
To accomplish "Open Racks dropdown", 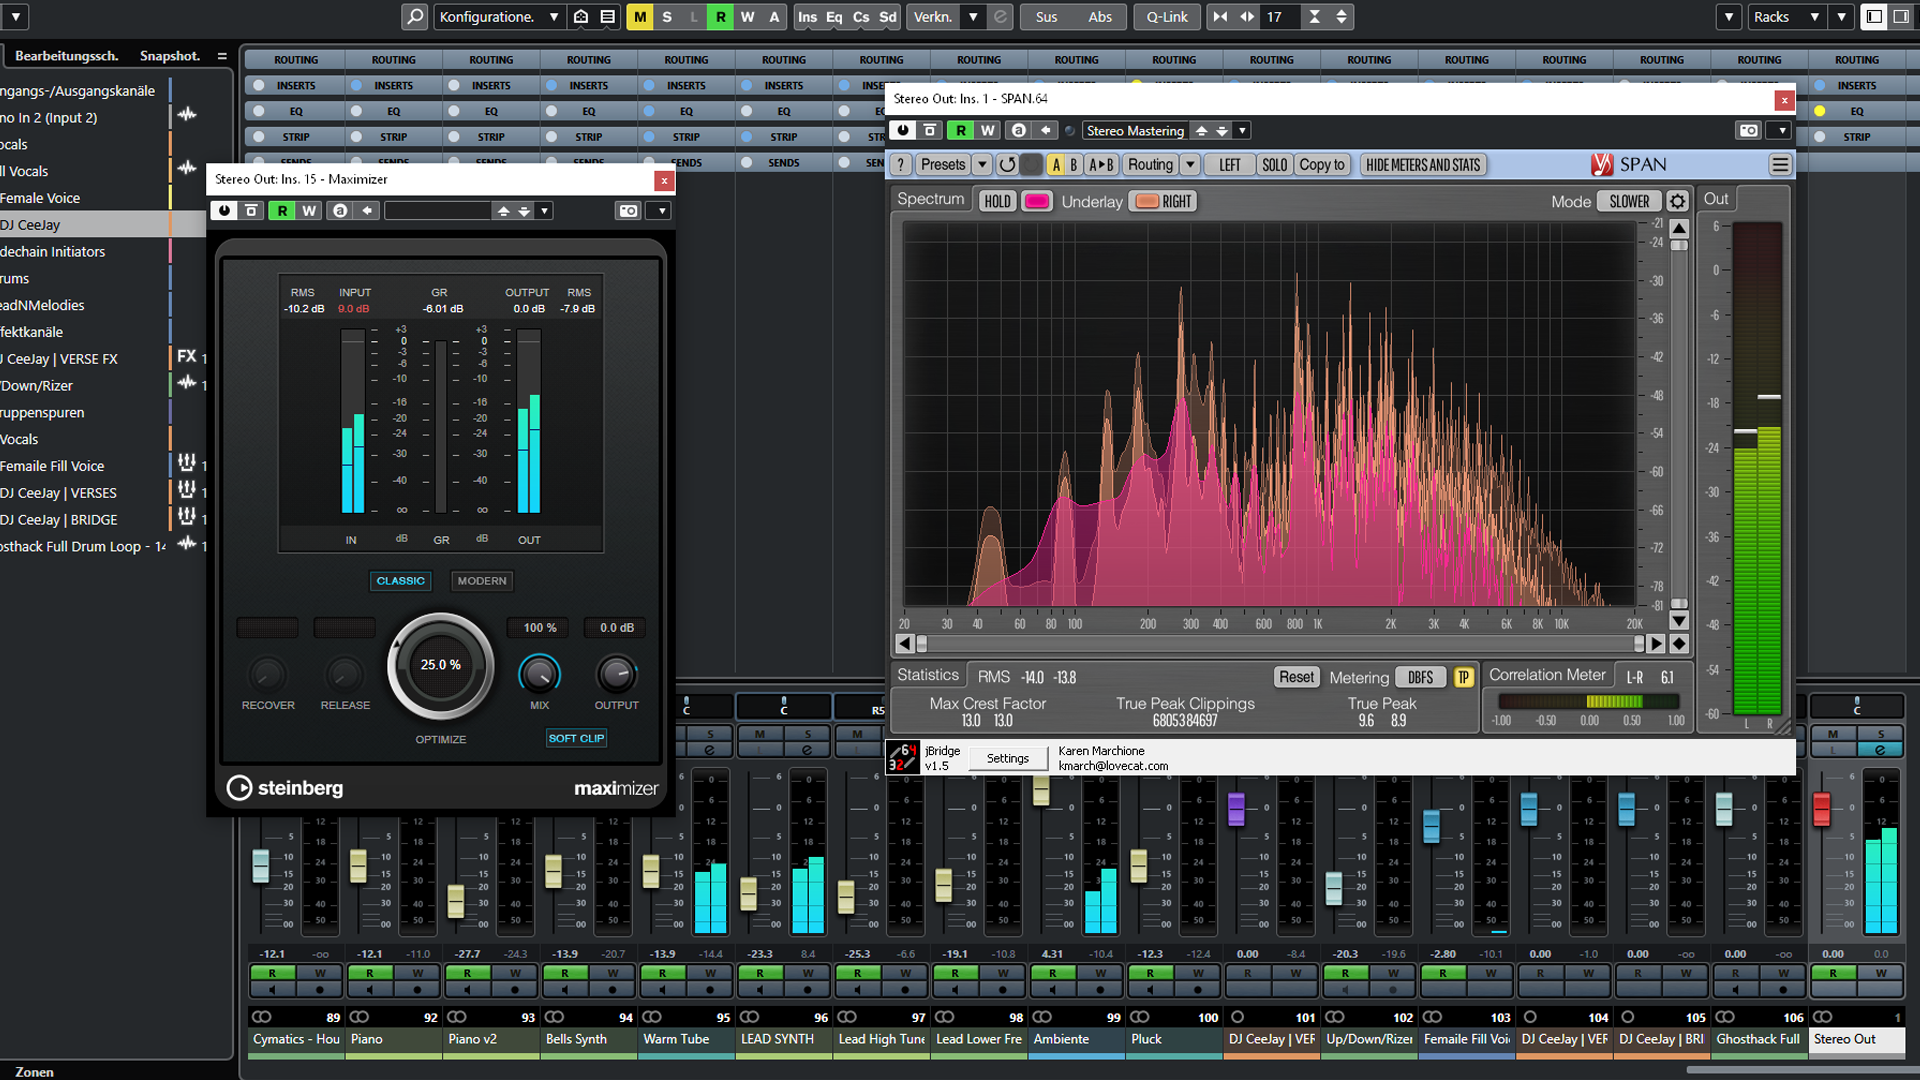I will [1786, 17].
